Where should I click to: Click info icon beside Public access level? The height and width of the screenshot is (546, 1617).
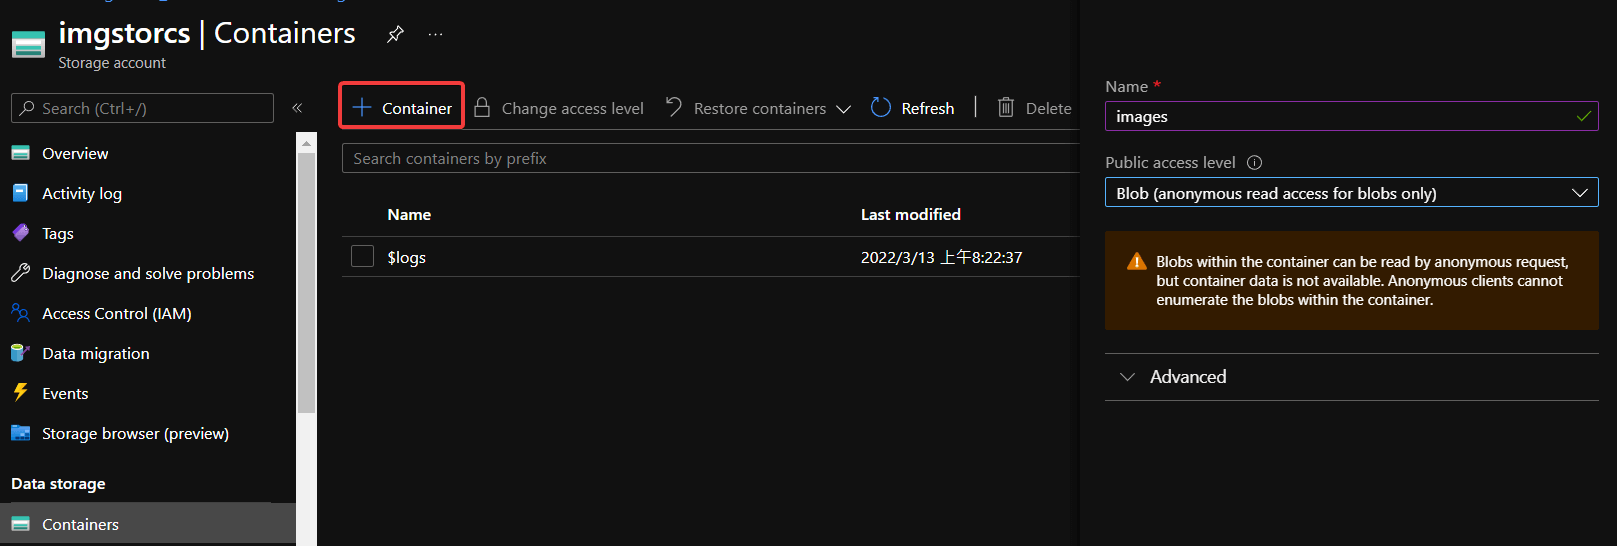1254,163
